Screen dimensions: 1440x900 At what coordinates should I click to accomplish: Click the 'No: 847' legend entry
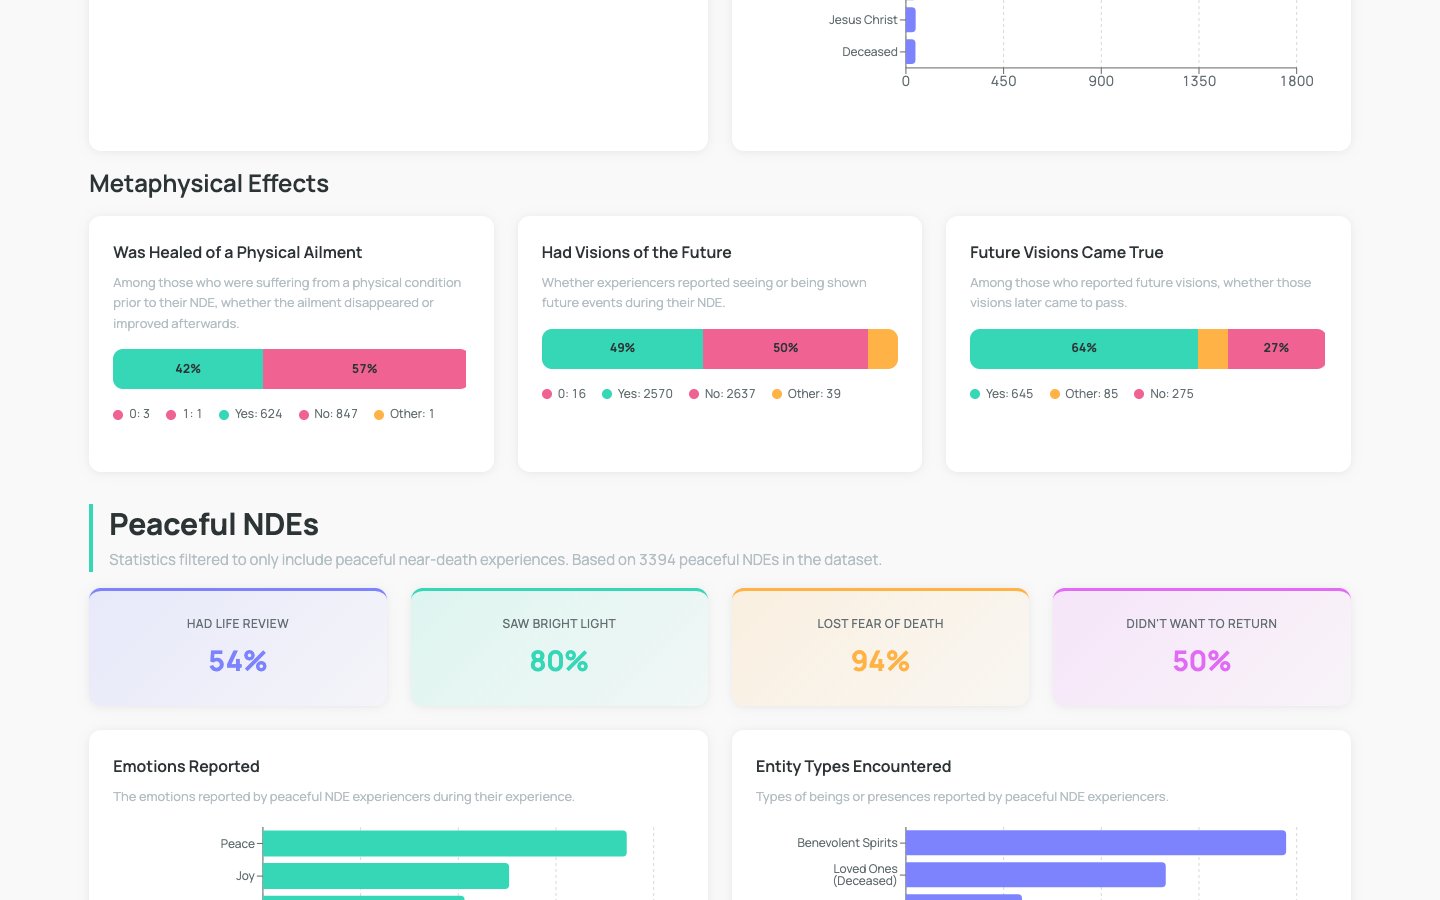pos(328,414)
